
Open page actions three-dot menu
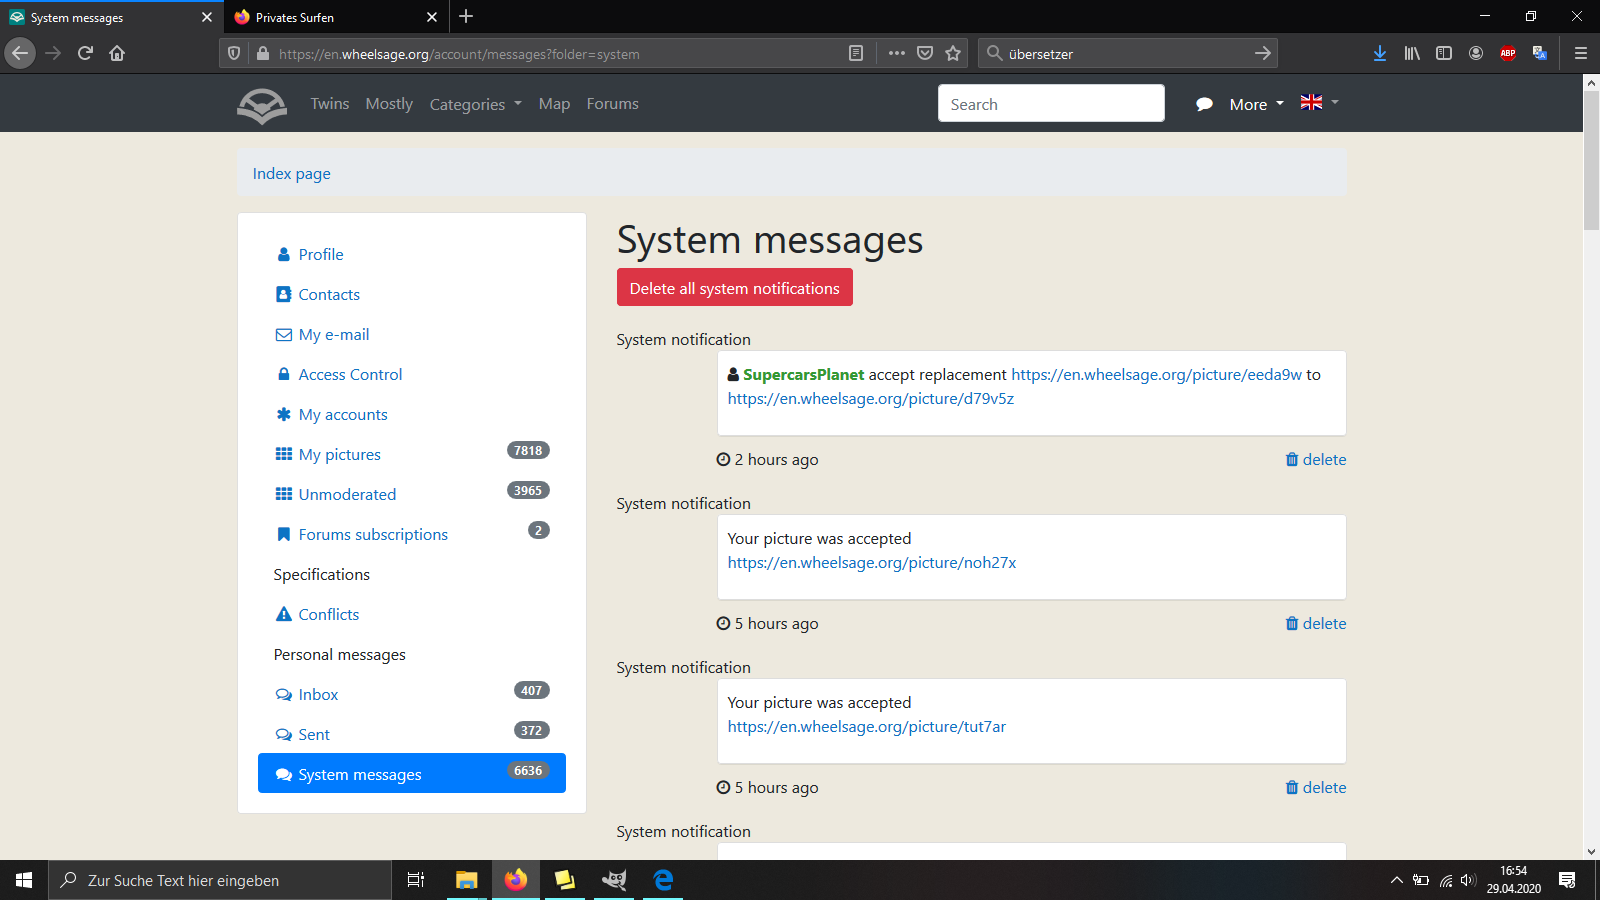pos(897,53)
